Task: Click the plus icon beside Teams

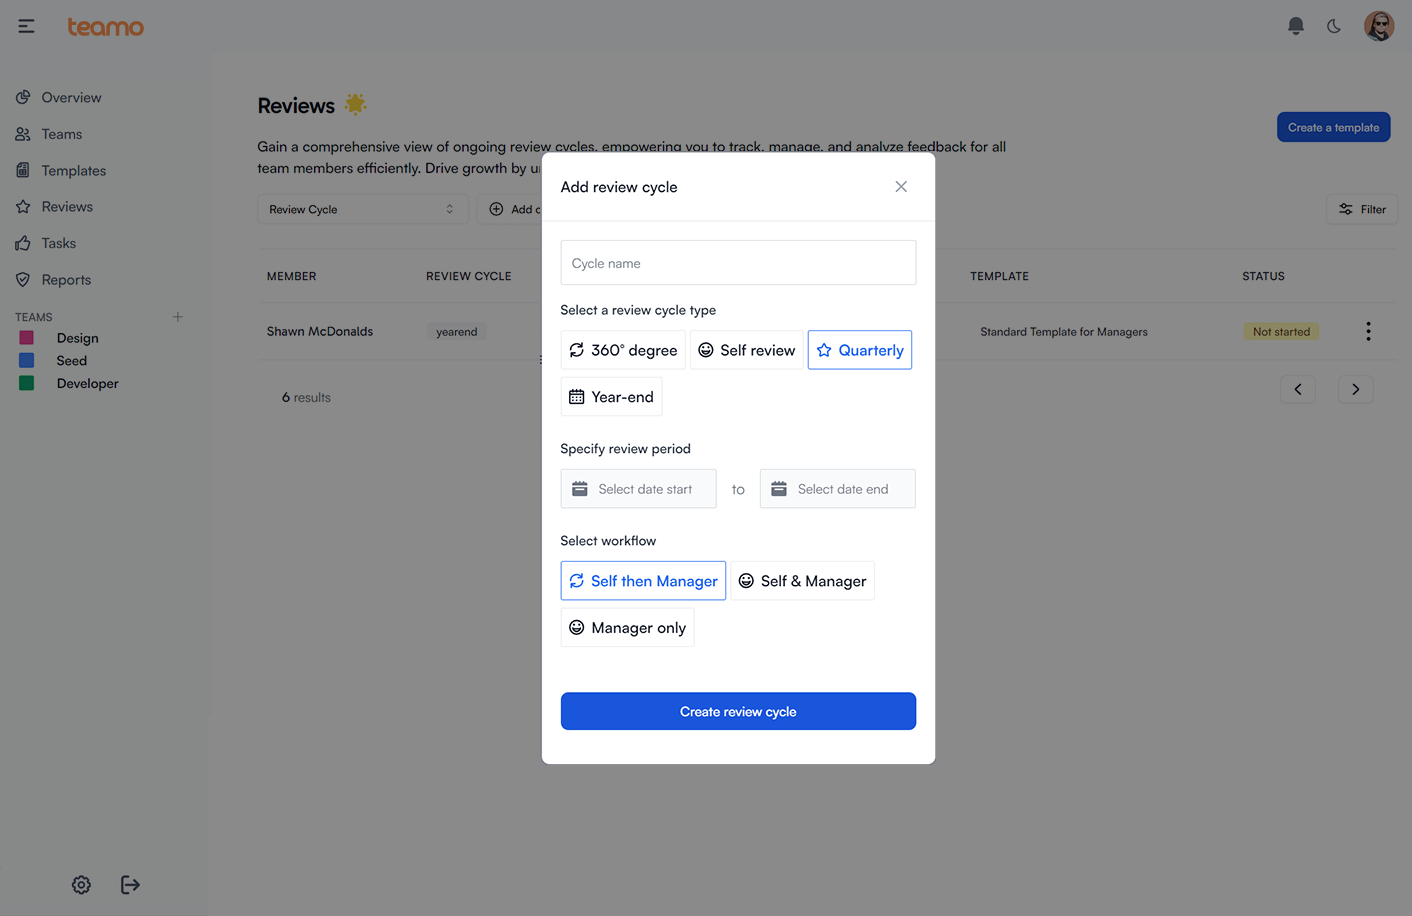Action: coord(178,317)
